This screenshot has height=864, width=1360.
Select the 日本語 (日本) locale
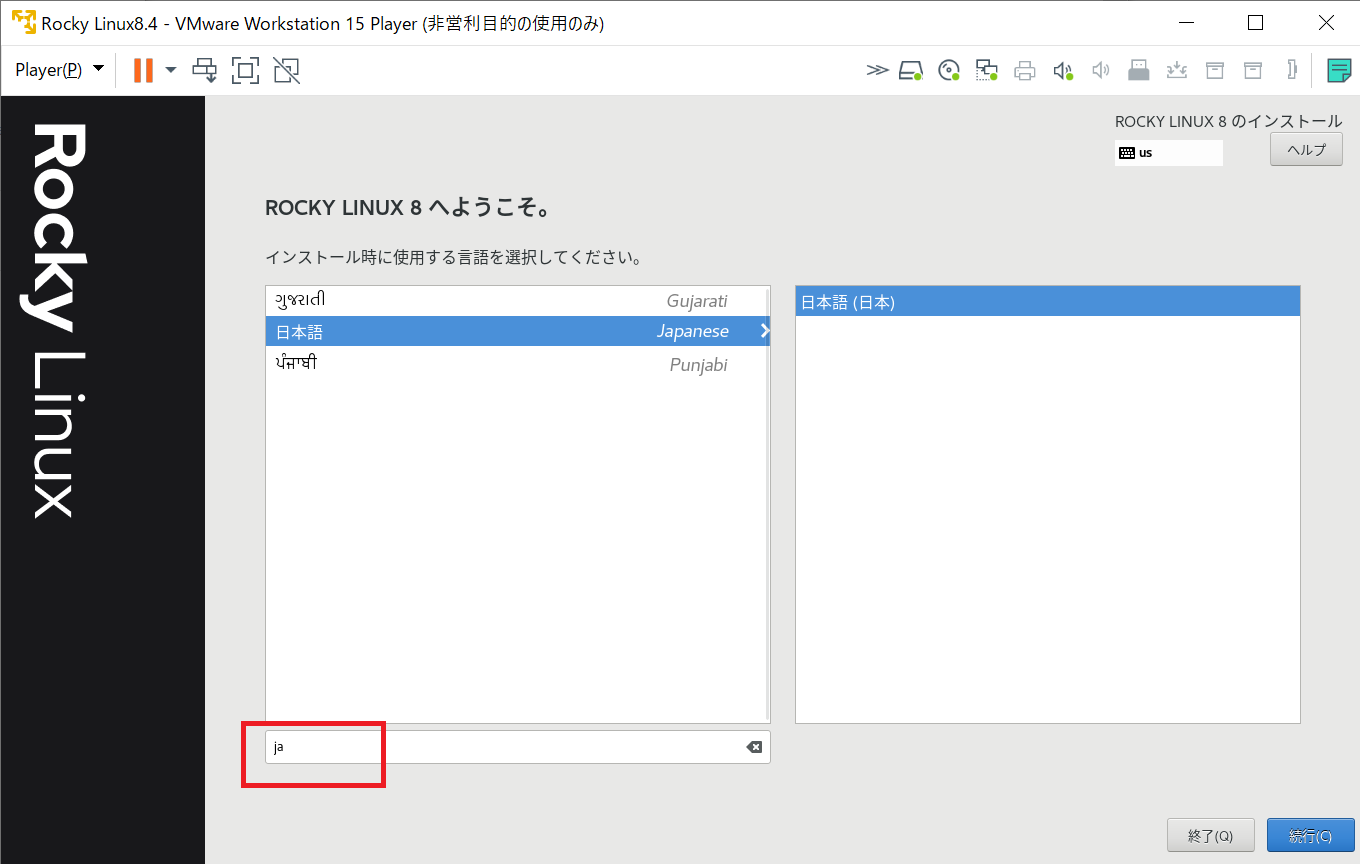(x=1047, y=302)
